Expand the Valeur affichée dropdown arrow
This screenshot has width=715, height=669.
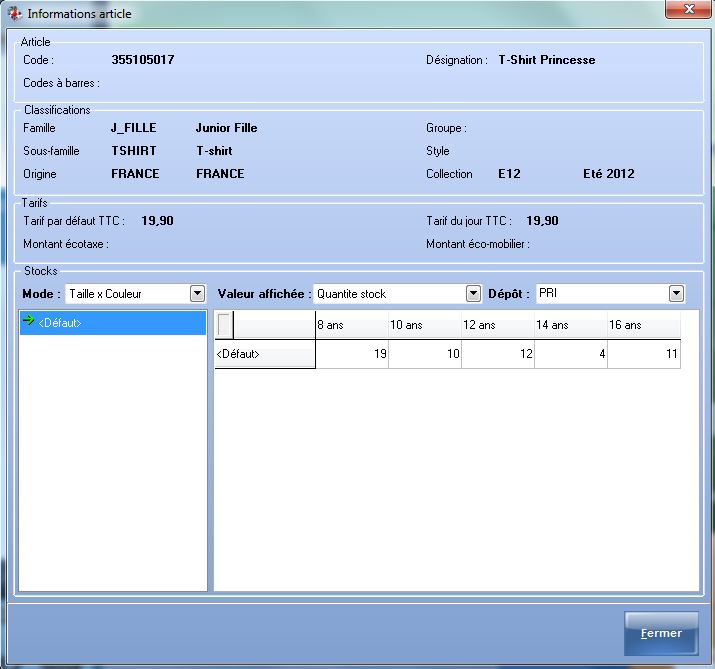tap(473, 294)
